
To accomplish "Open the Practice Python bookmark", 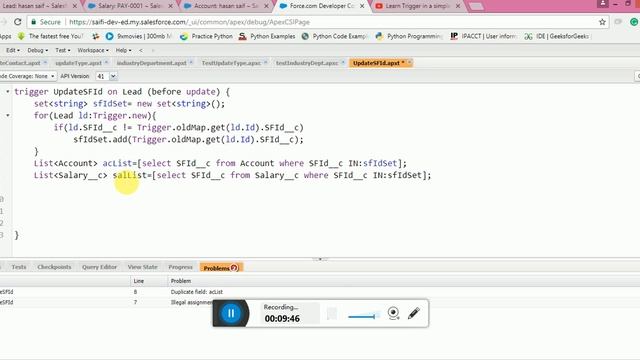I will [x=207, y=36].
